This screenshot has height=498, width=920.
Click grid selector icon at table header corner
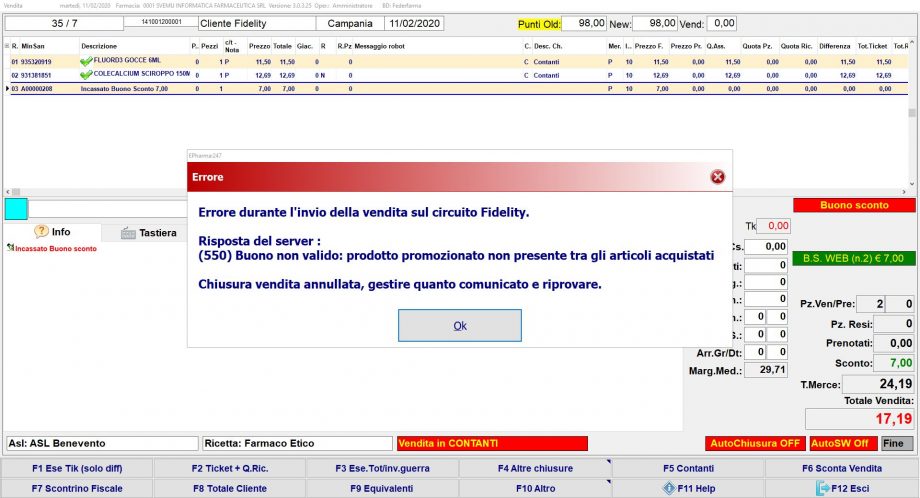[6, 46]
